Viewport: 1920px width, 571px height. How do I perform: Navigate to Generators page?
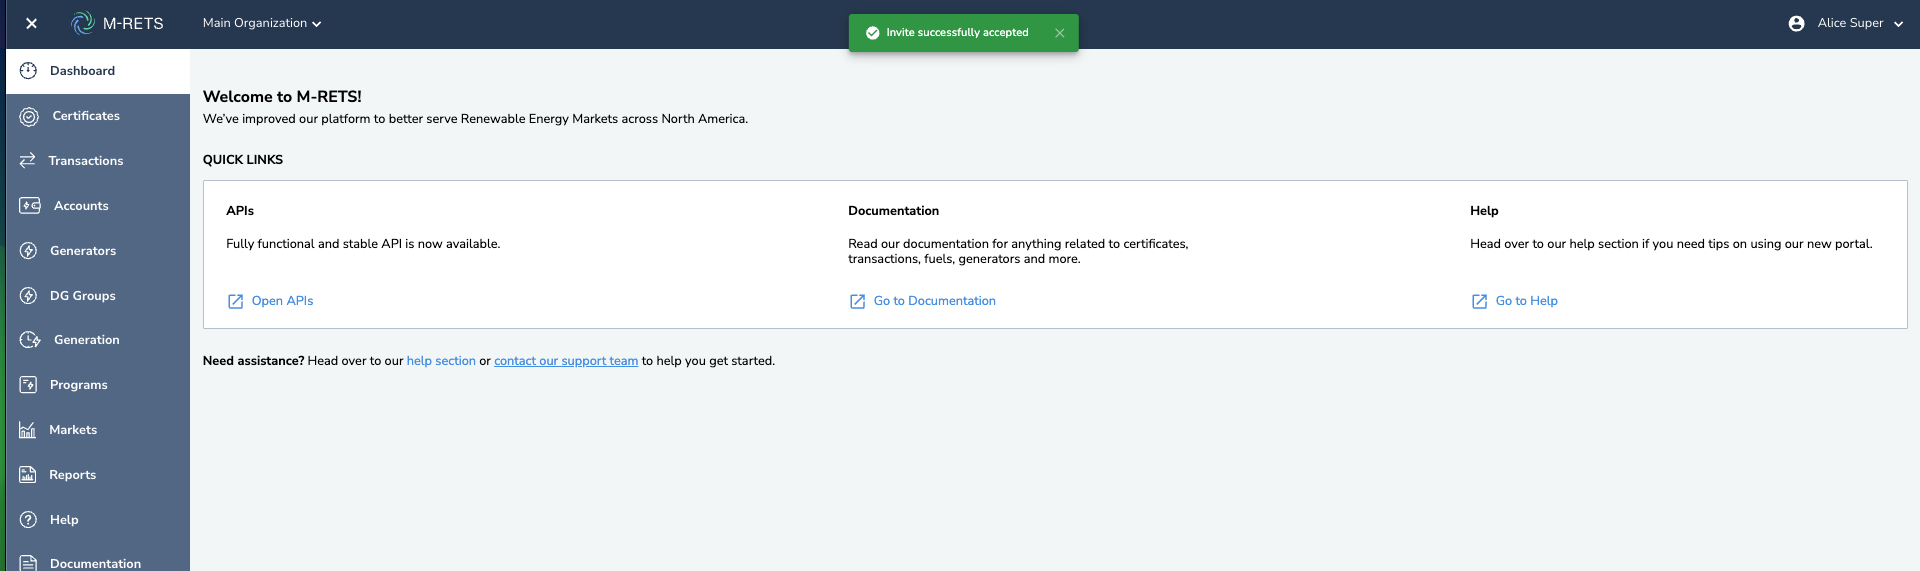98,251
